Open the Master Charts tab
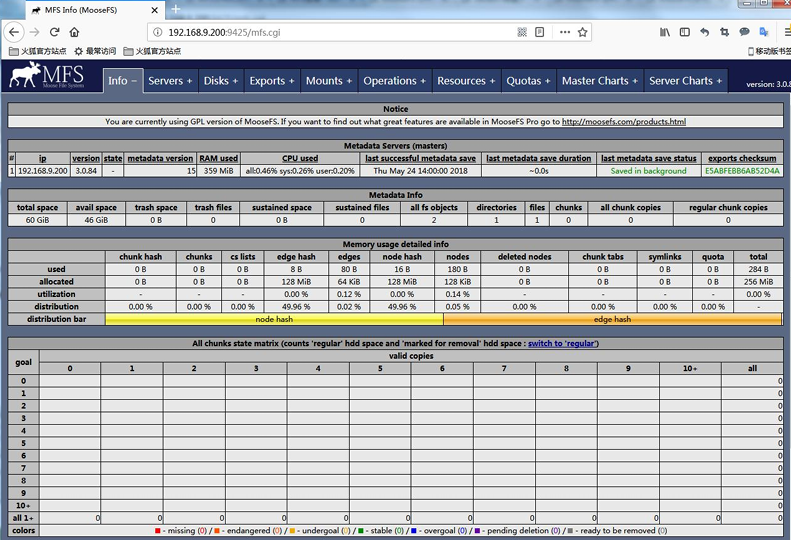The width and height of the screenshot is (791, 540). click(600, 81)
